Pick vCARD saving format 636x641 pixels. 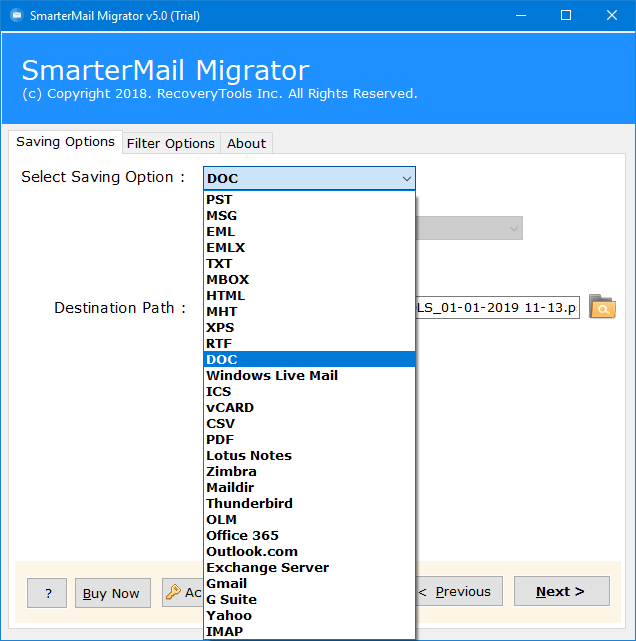pos(309,407)
